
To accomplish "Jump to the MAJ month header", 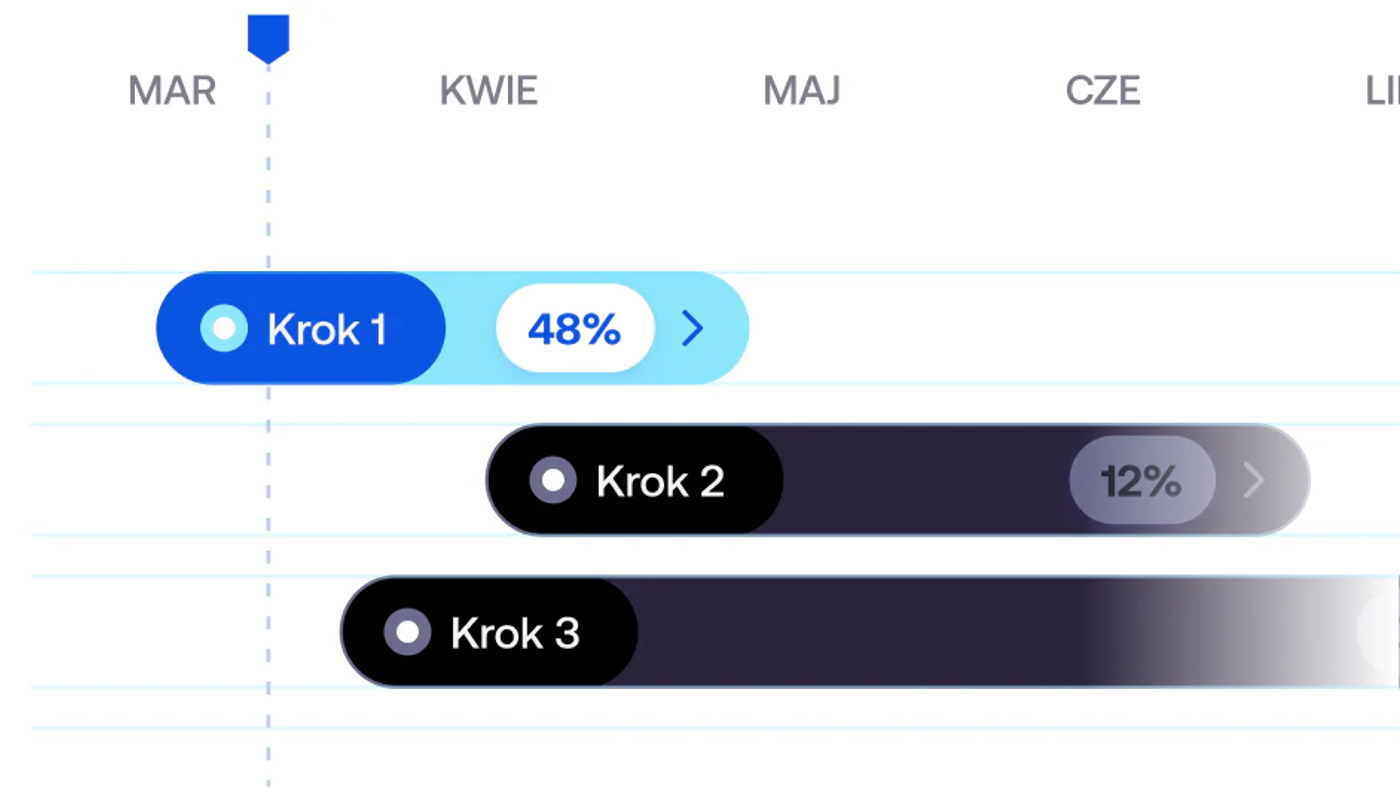I will tap(802, 91).
